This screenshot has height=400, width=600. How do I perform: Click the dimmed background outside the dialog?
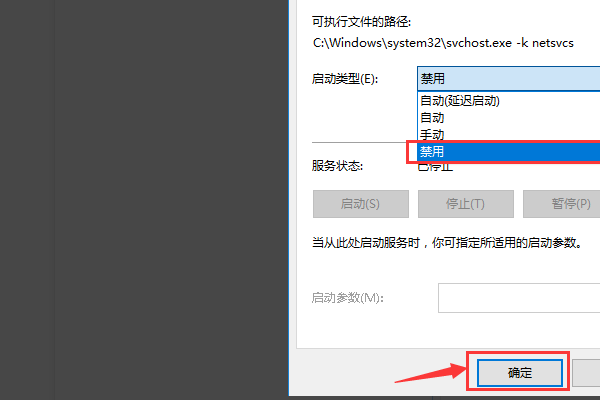coord(144,200)
